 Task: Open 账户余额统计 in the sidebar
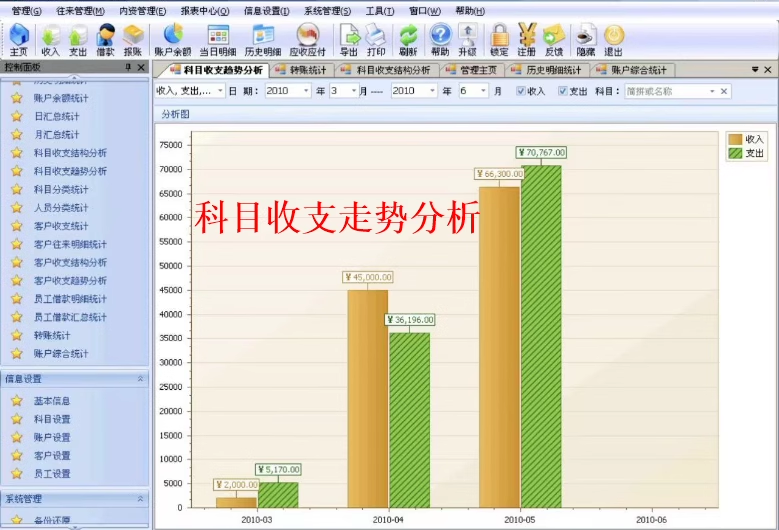61,98
